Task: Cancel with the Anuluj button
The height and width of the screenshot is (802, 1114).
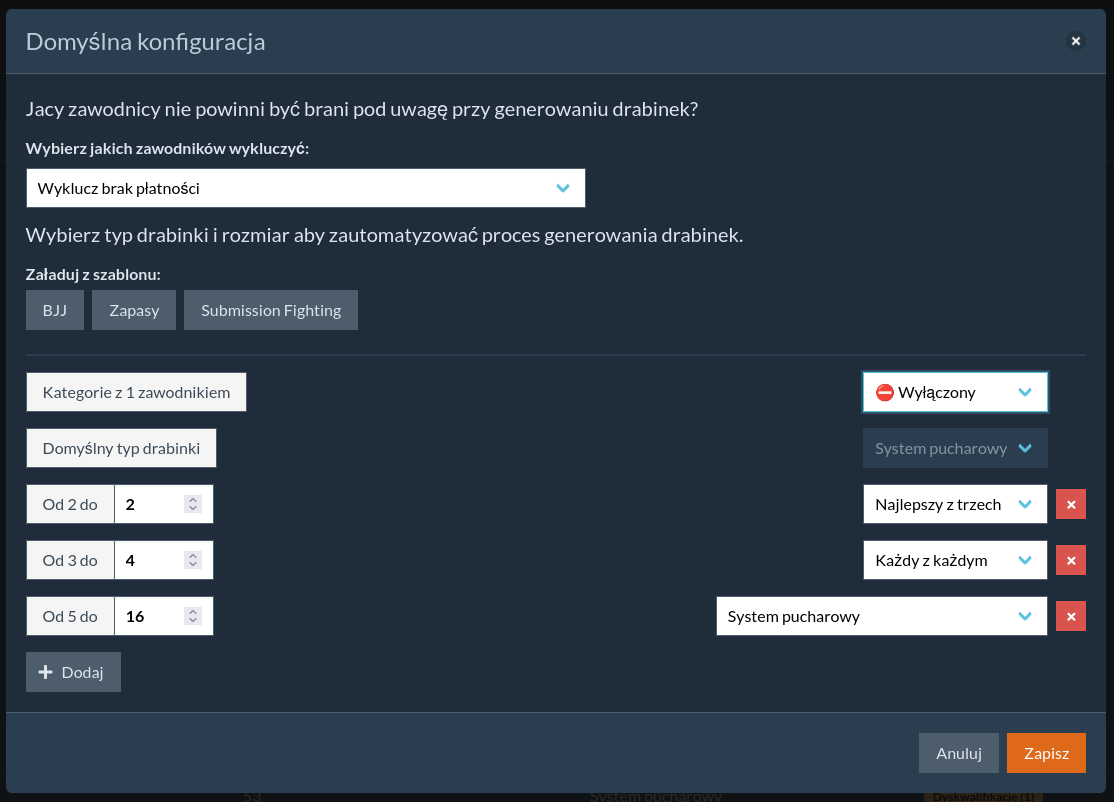Action: click(x=958, y=753)
